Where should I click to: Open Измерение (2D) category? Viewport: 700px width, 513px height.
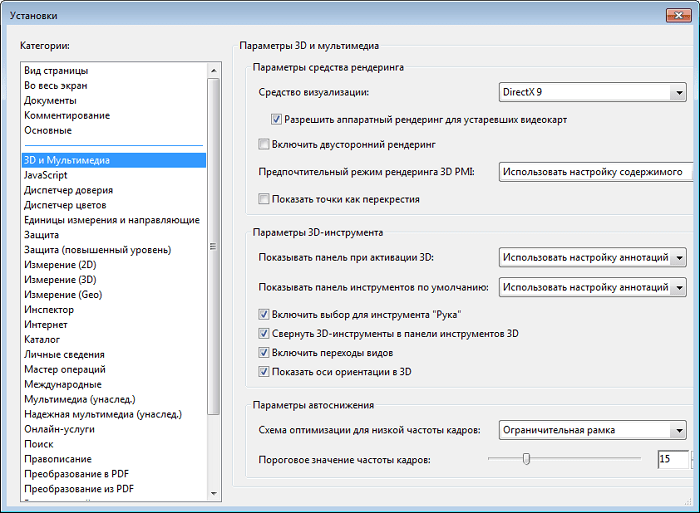click(x=114, y=265)
